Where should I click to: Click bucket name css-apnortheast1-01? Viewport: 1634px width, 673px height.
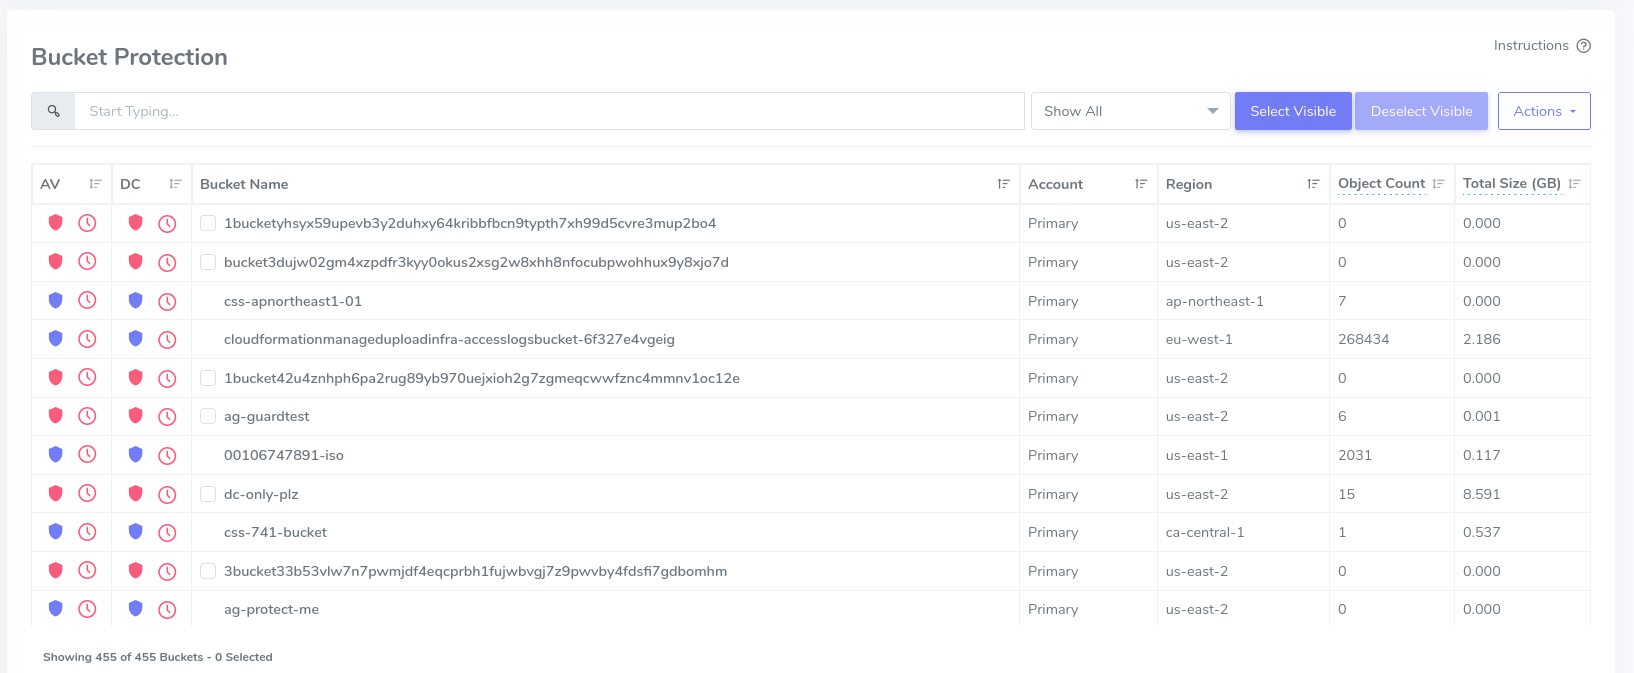point(293,301)
